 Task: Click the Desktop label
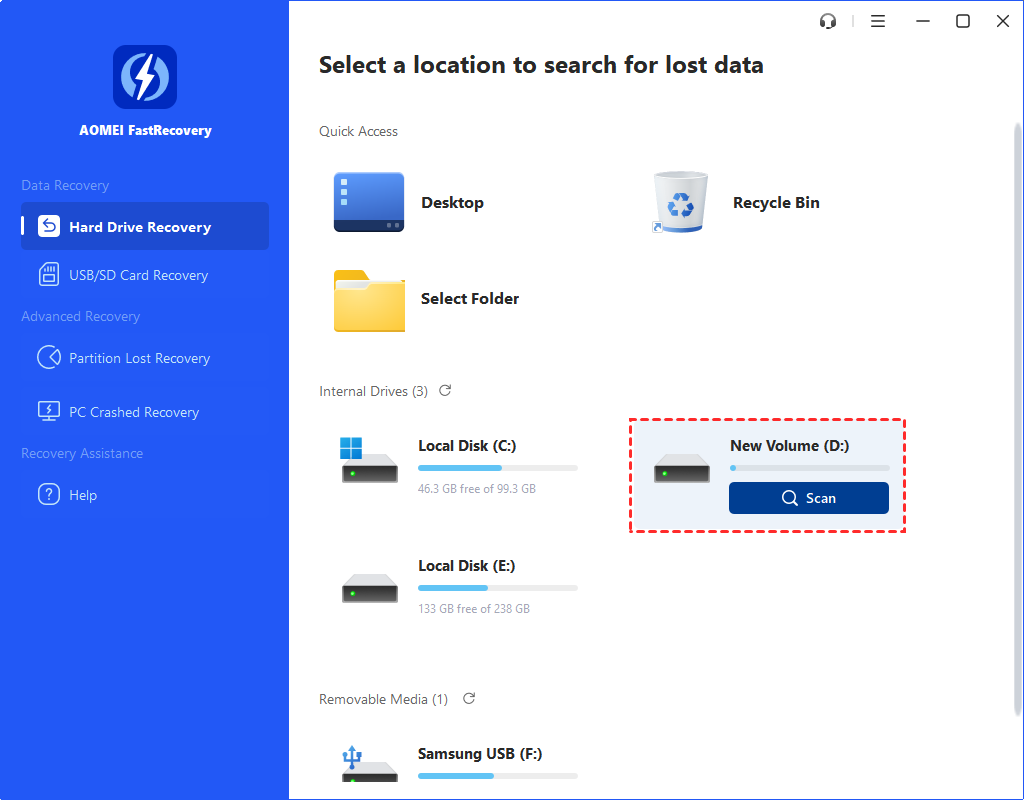pos(452,202)
